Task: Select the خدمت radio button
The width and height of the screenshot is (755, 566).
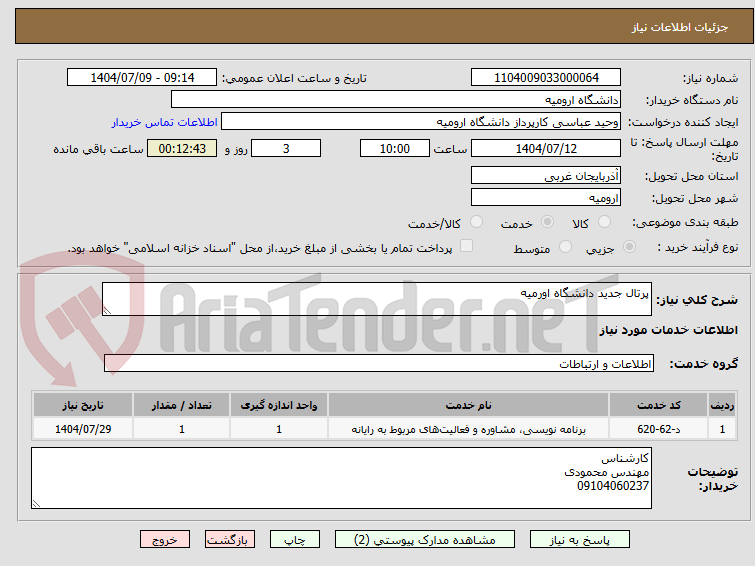Action: (x=547, y=222)
